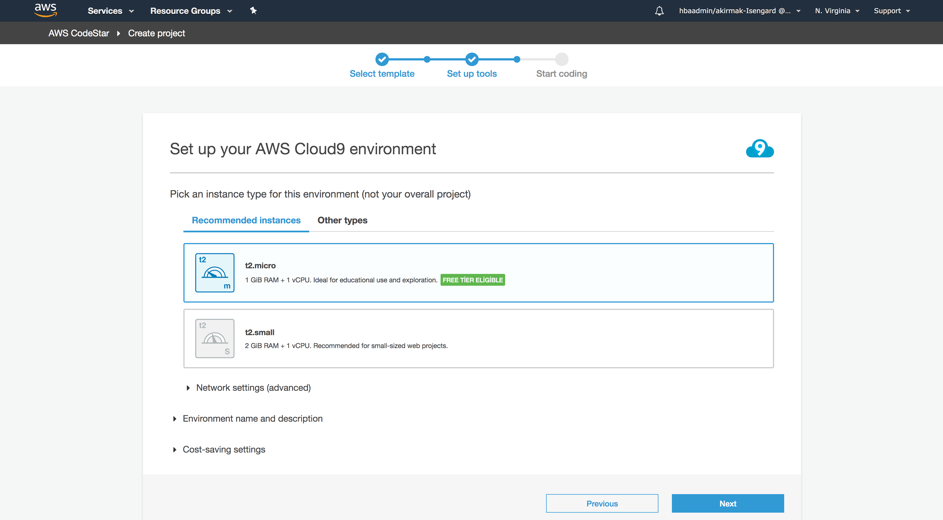
Task: Click the Cloud9 cloud logo icon
Action: [760, 148]
